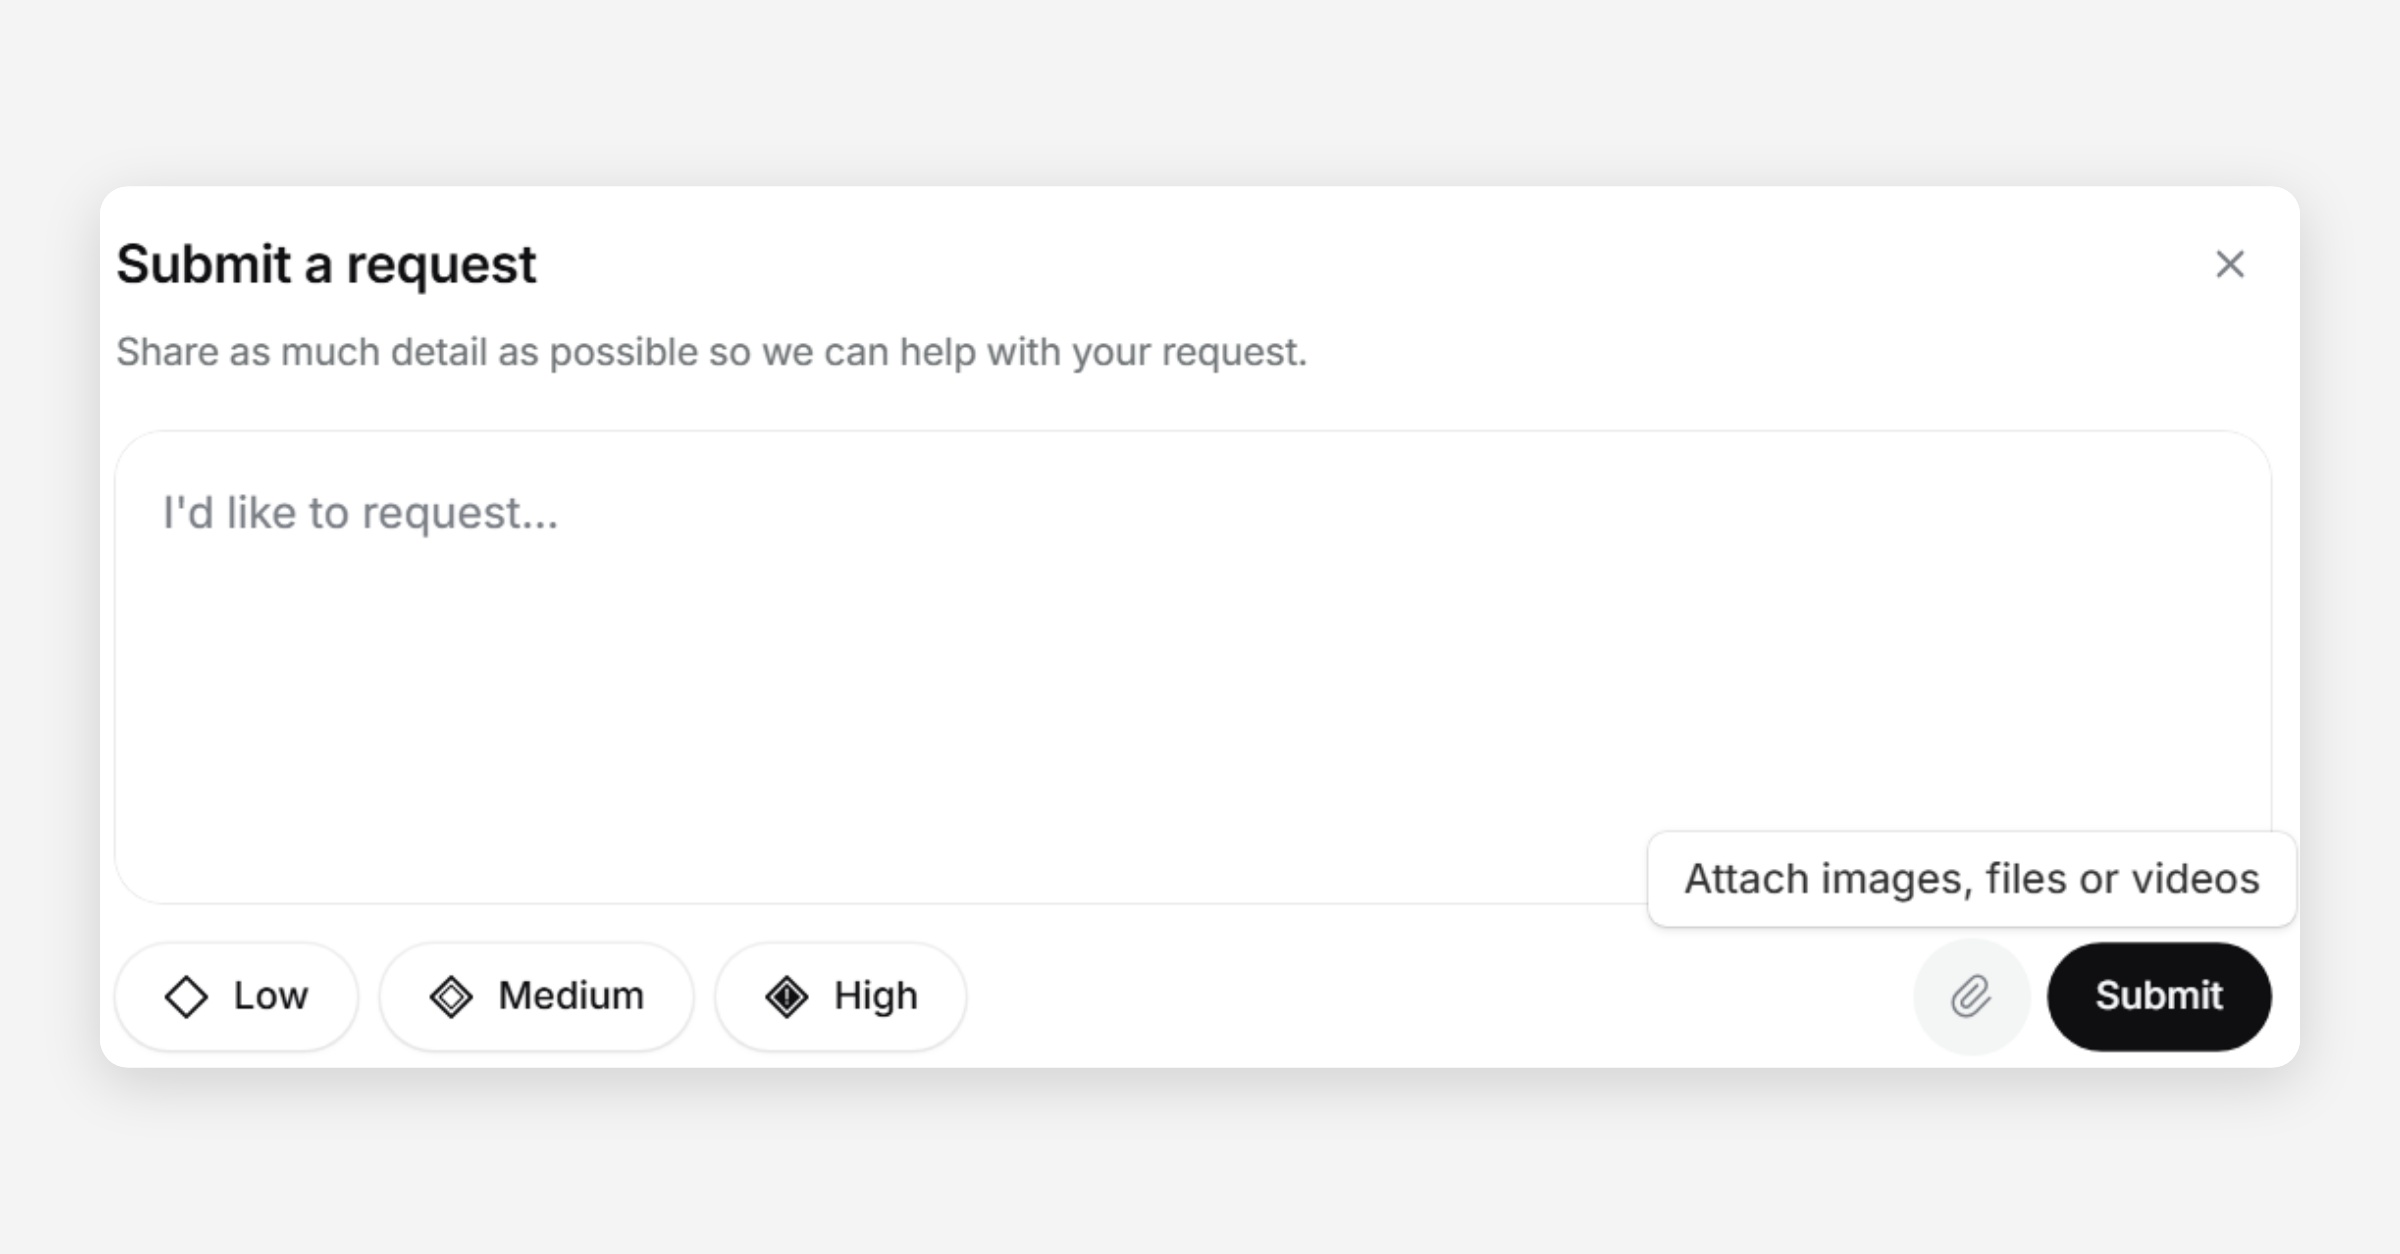2400x1254 pixels.
Task: Click the filled diamond icon beside High
Action: pyautogui.click(x=787, y=997)
